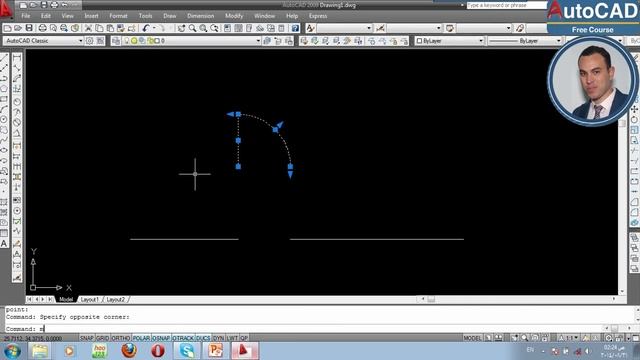
Task: Select the Polygon draw tool
Action: pos(4,89)
